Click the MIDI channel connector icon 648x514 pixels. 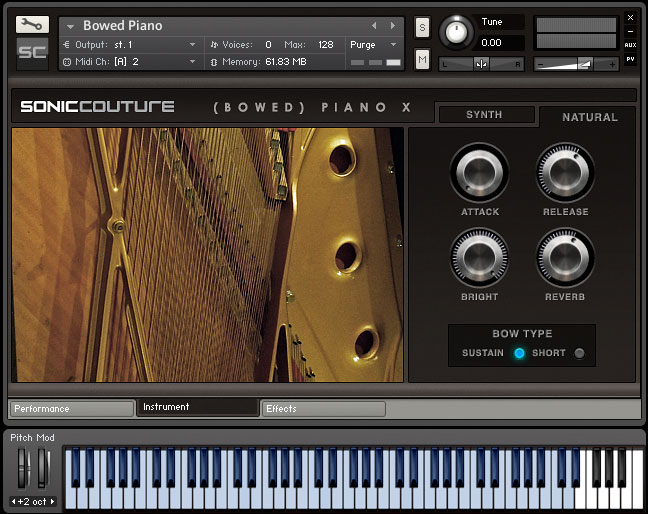click(x=67, y=62)
